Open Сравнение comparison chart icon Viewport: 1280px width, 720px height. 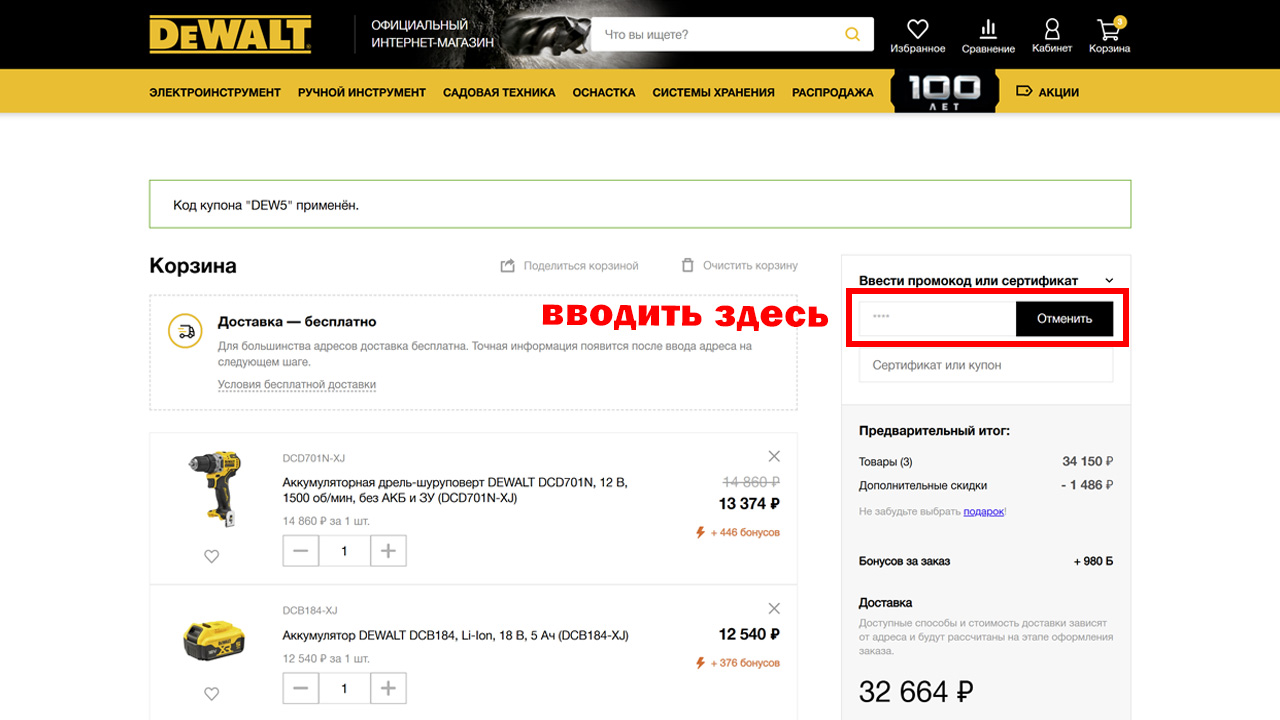(988, 28)
